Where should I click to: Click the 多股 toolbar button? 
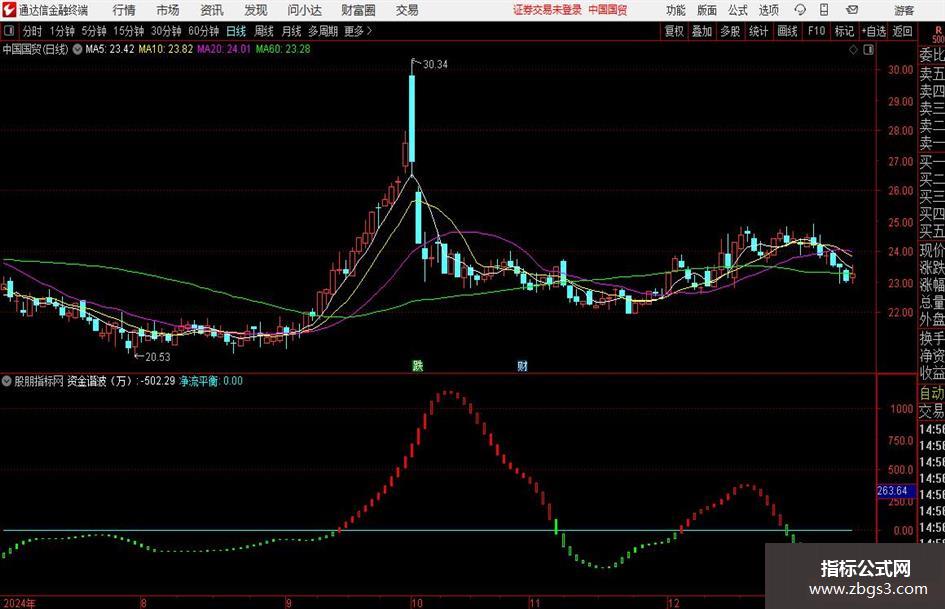click(x=730, y=31)
